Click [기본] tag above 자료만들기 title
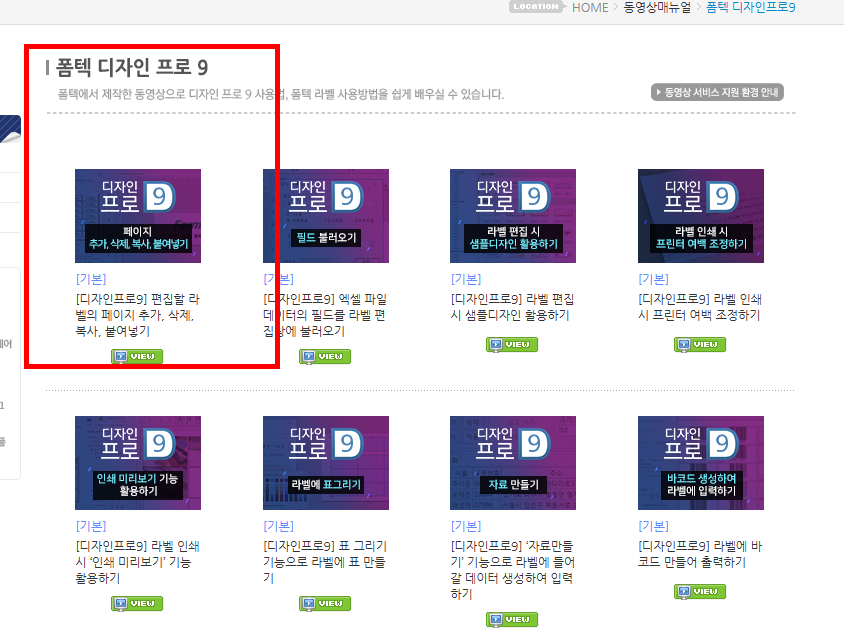Viewport: 844px width, 640px height. tap(466, 526)
